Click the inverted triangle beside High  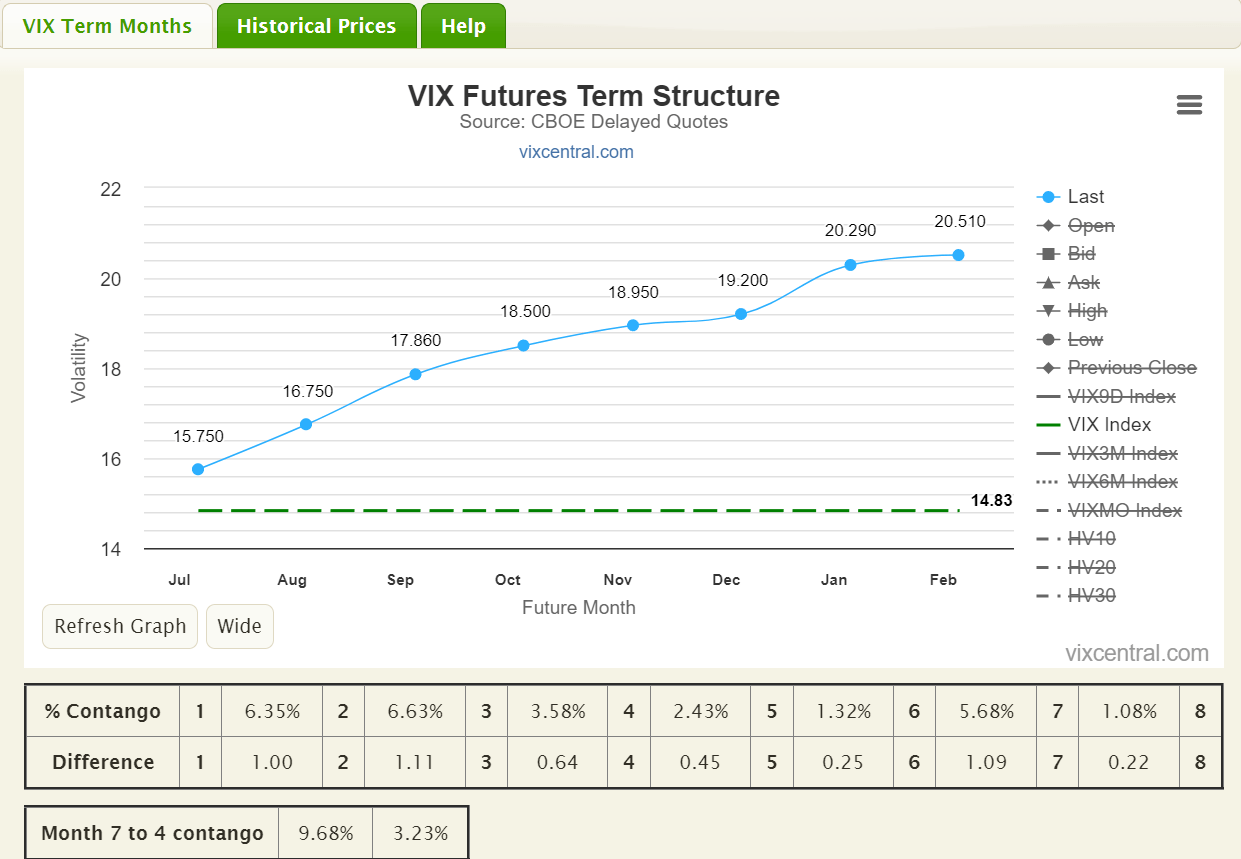click(x=1049, y=310)
